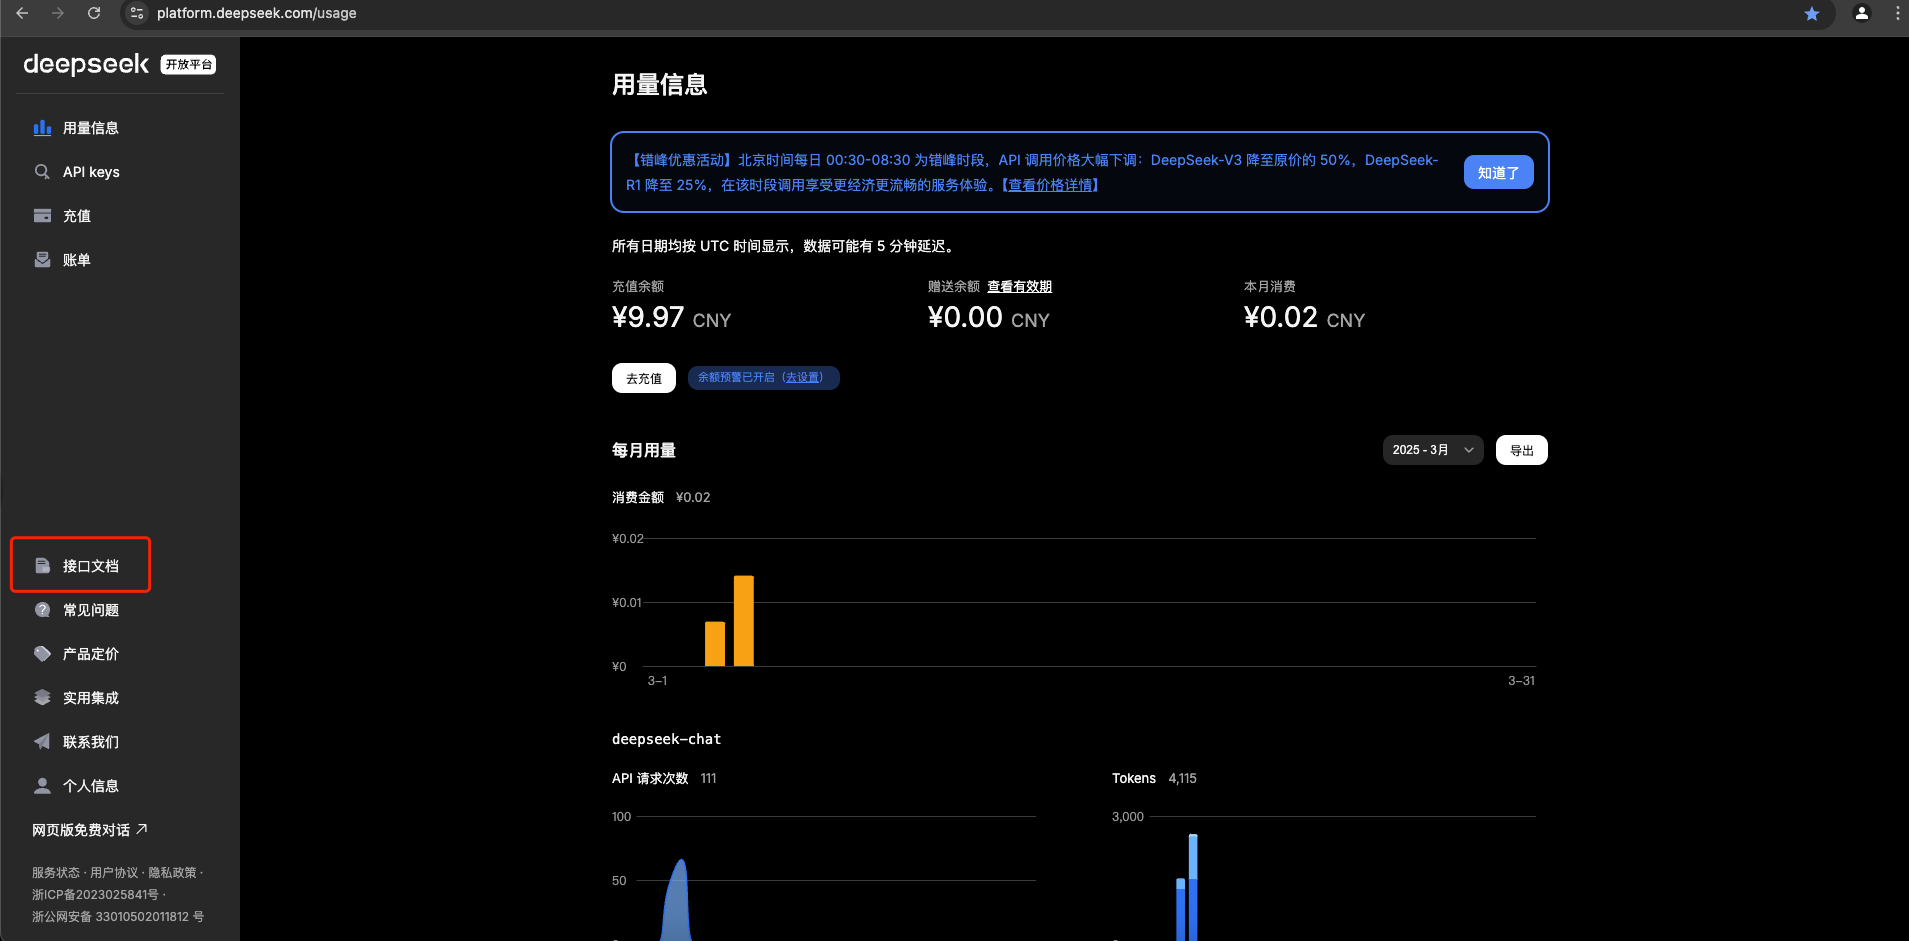Click the 开放平台 badge

click(x=189, y=65)
